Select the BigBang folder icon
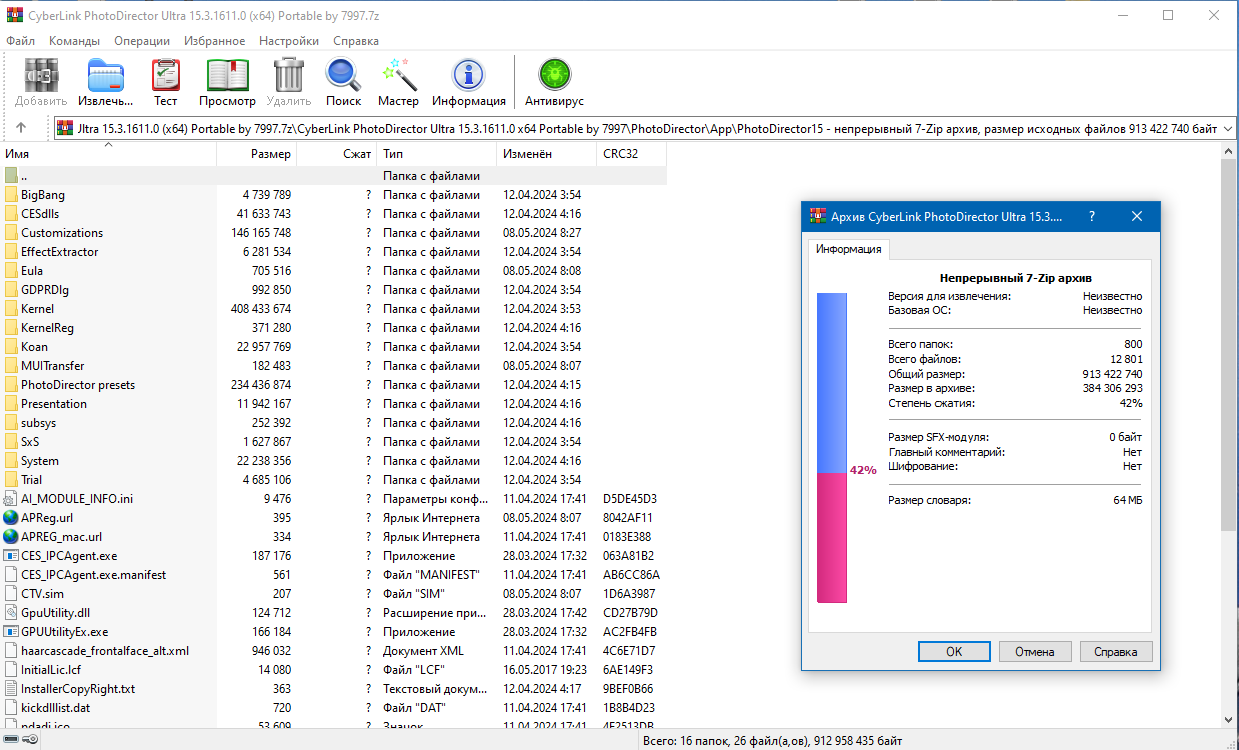Image resolution: width=1239 pixels, height=750 pixels. coord(11,195)
